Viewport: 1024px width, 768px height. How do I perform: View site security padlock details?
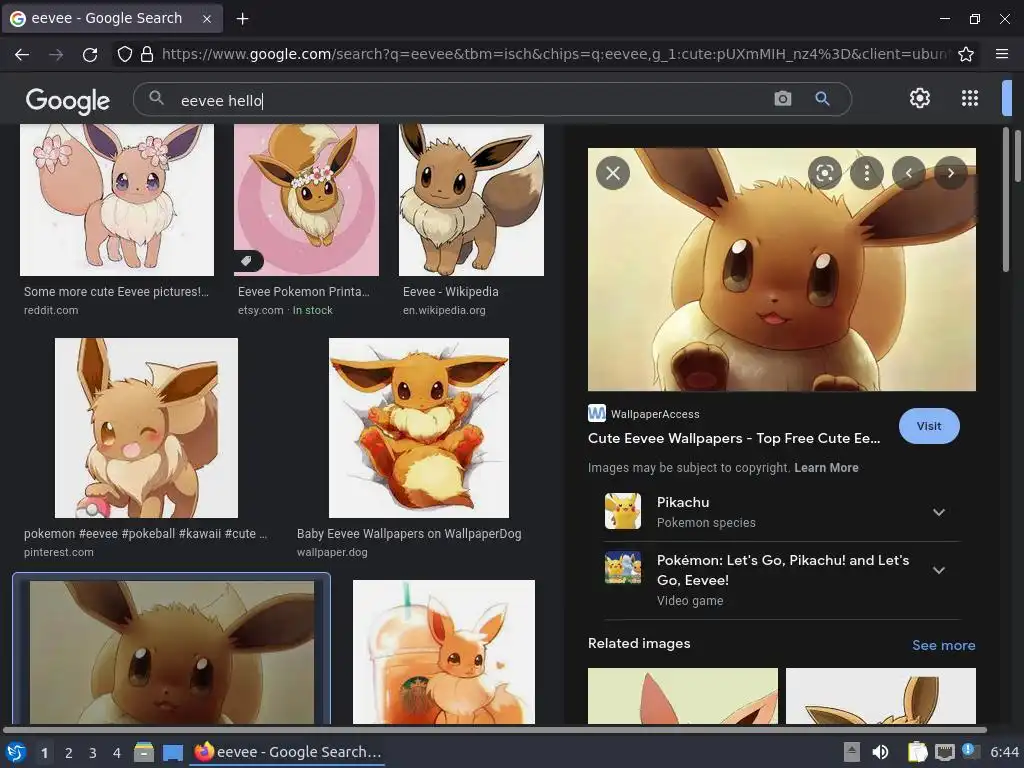pos(147,54)
